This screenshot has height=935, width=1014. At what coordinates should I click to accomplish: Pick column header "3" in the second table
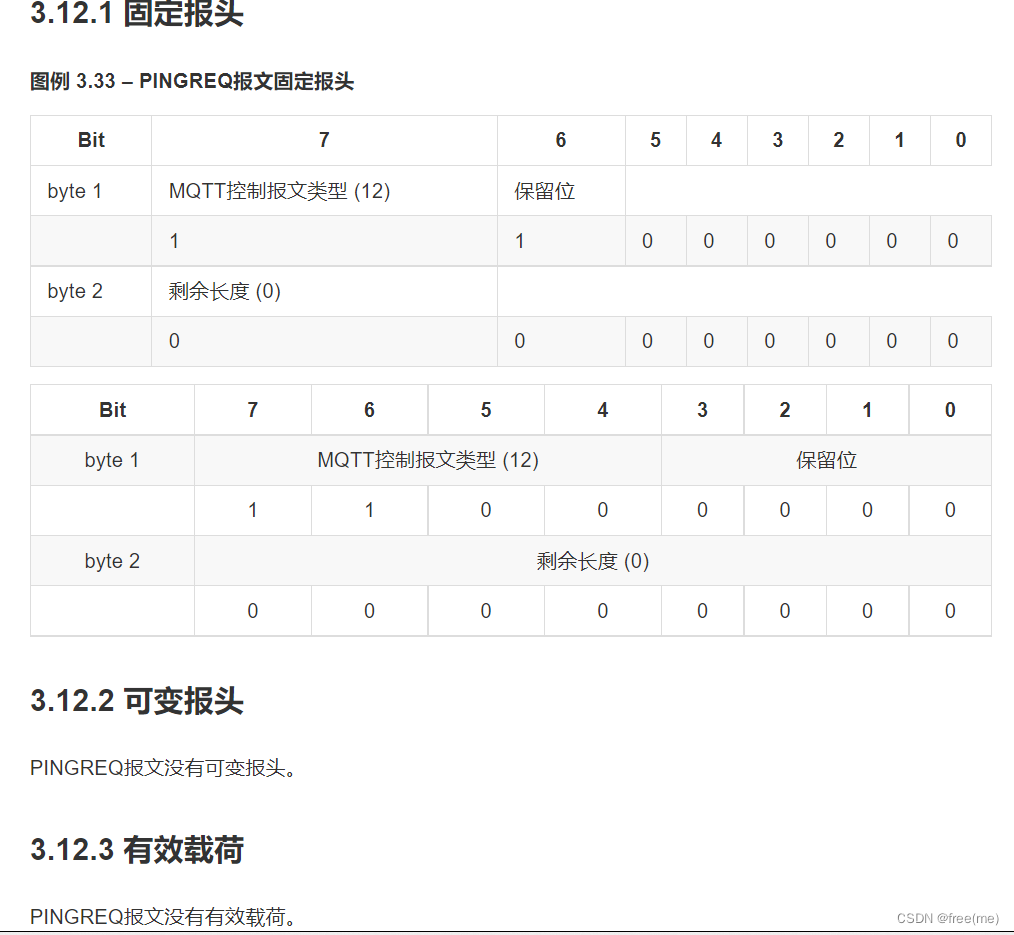702,410
